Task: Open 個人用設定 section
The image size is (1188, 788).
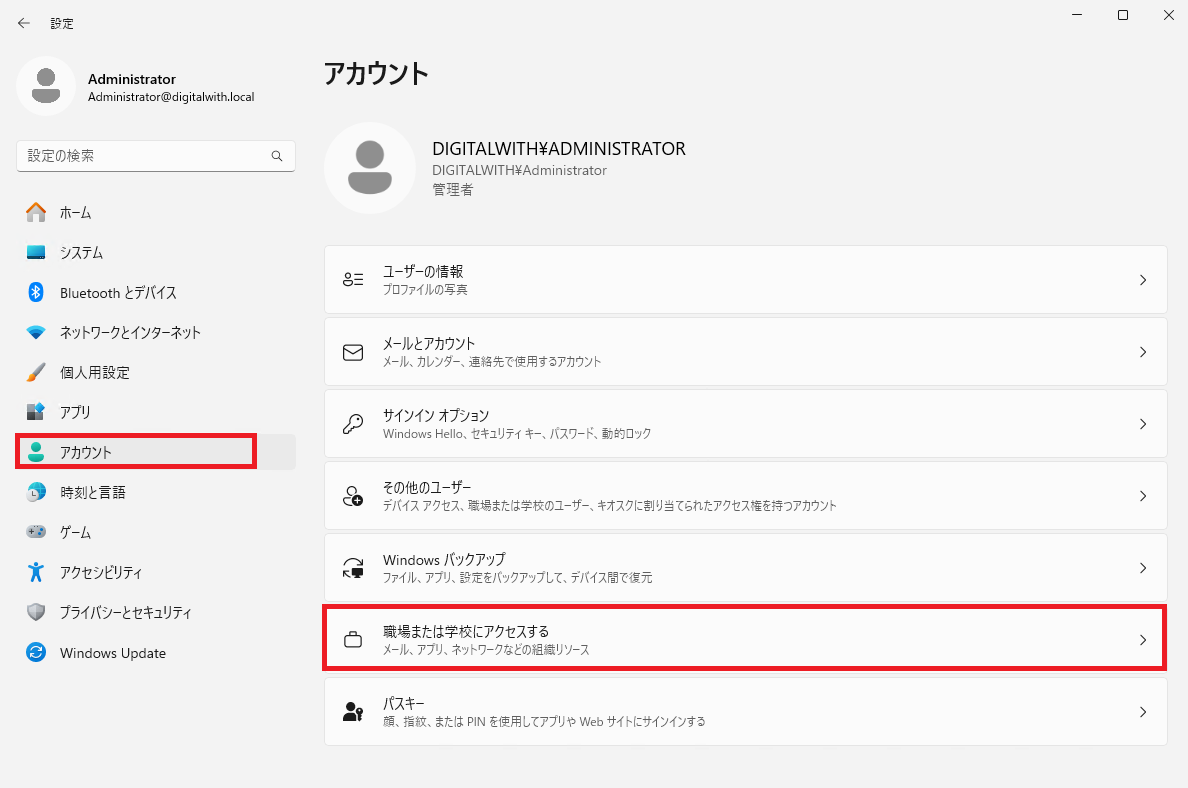Action: point(155,373)
